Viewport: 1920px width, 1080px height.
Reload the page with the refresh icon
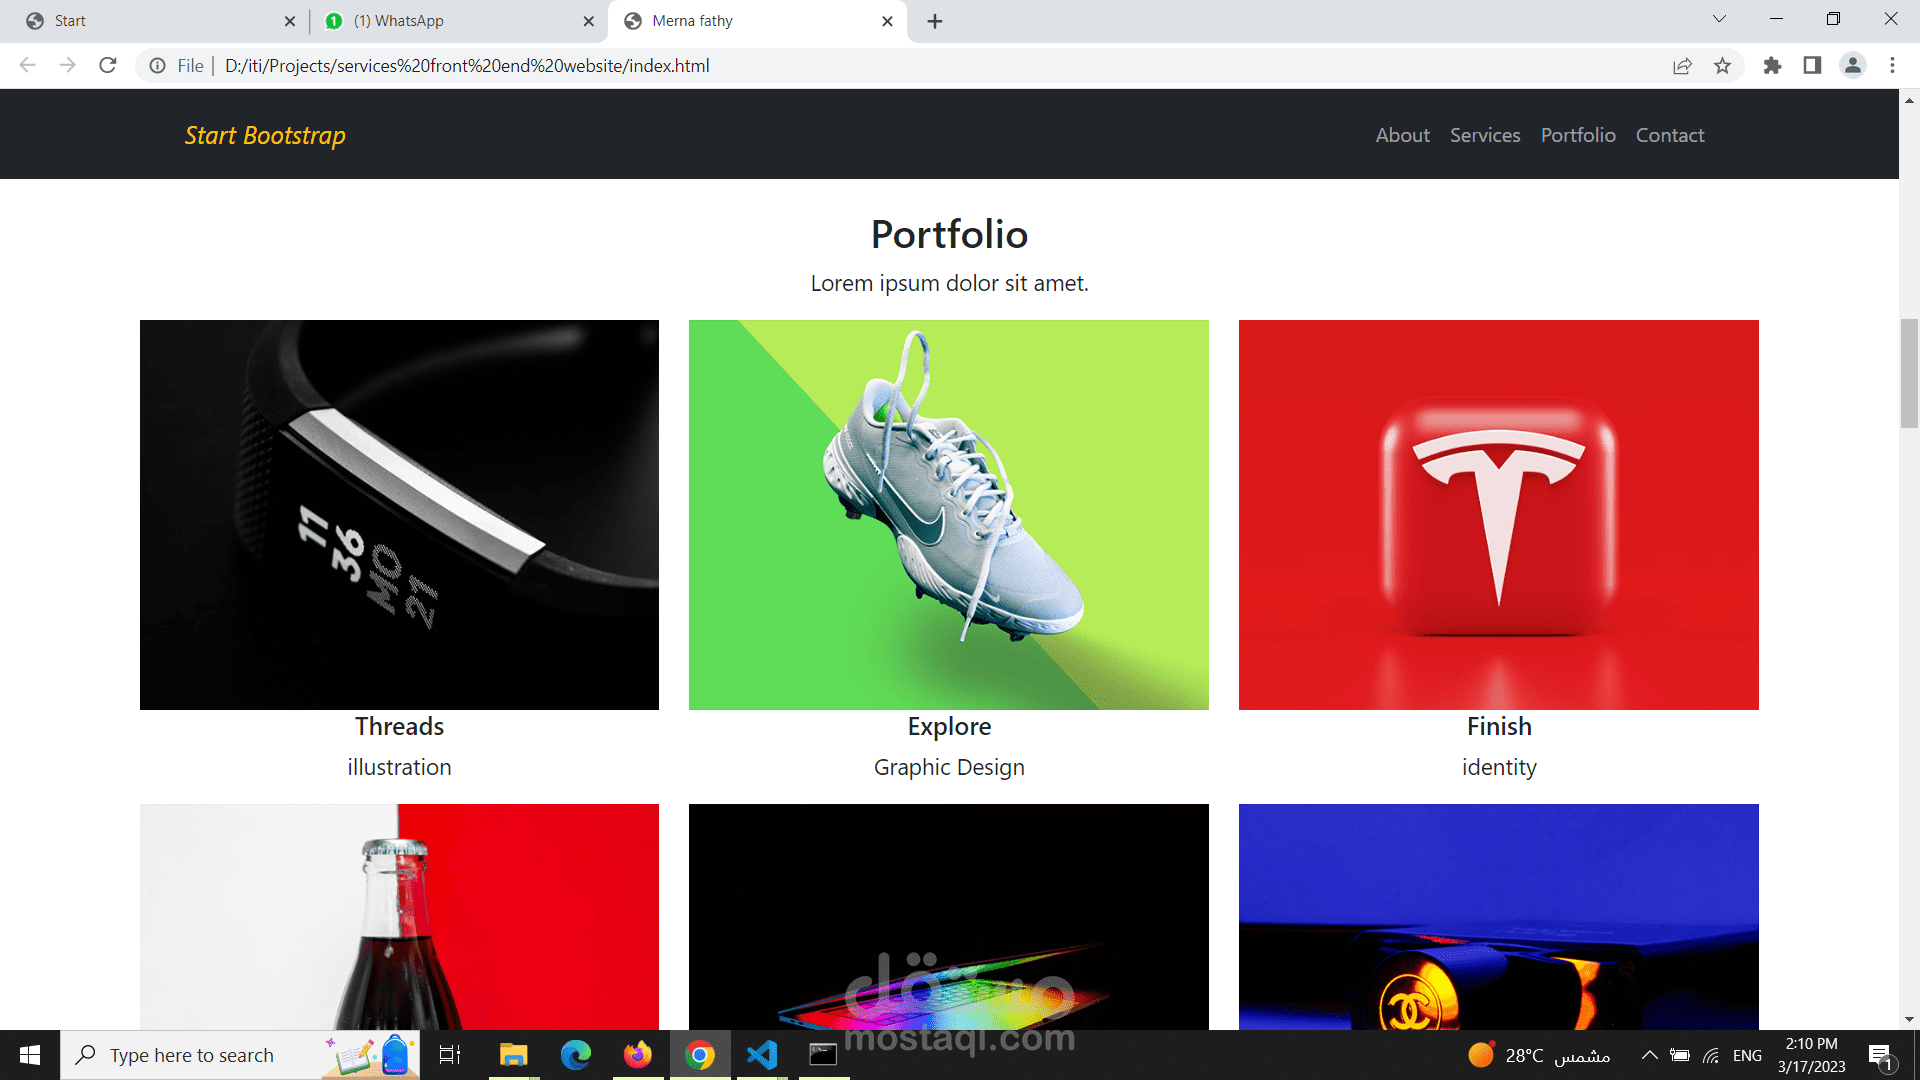108,66
